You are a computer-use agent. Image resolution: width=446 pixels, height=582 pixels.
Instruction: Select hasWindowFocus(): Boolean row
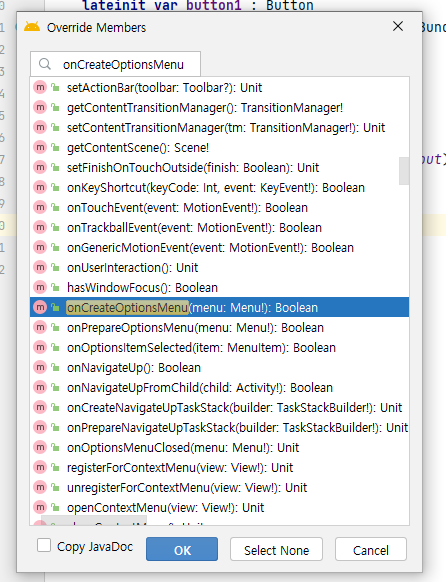[x=219, y=288]
